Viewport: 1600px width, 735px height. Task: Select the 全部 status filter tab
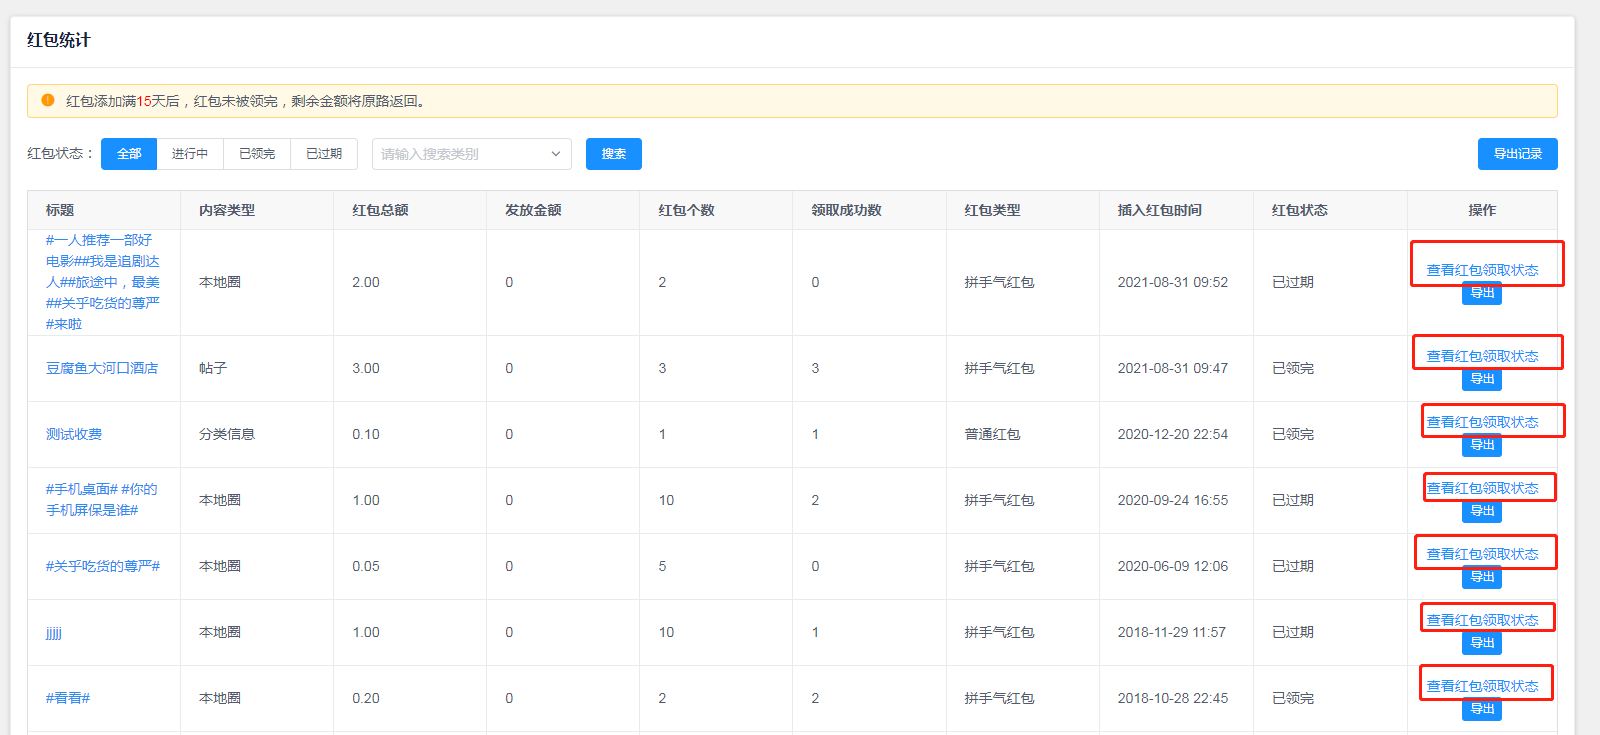(x=129, y=154)
